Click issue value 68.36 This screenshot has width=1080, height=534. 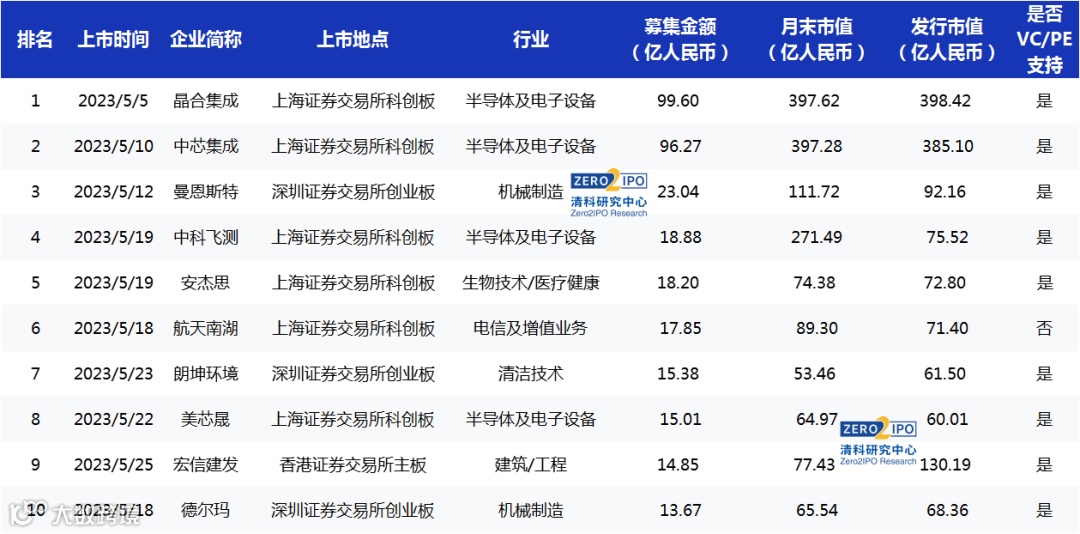(x=947, y=510)
